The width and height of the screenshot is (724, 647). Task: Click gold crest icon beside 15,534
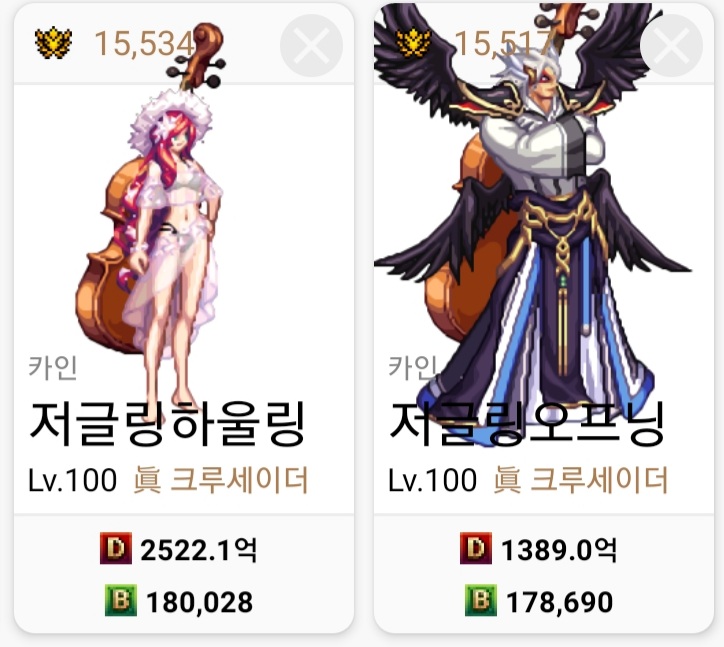point(54,43)
